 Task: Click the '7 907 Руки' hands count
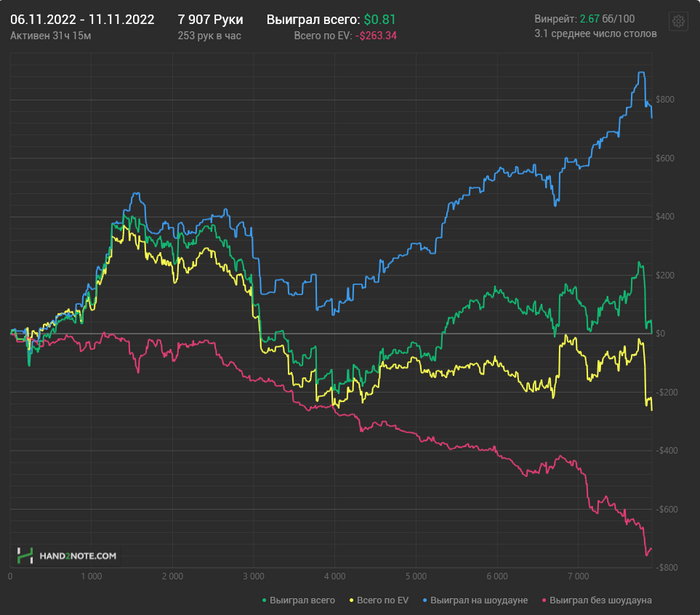tap(210, 20)
